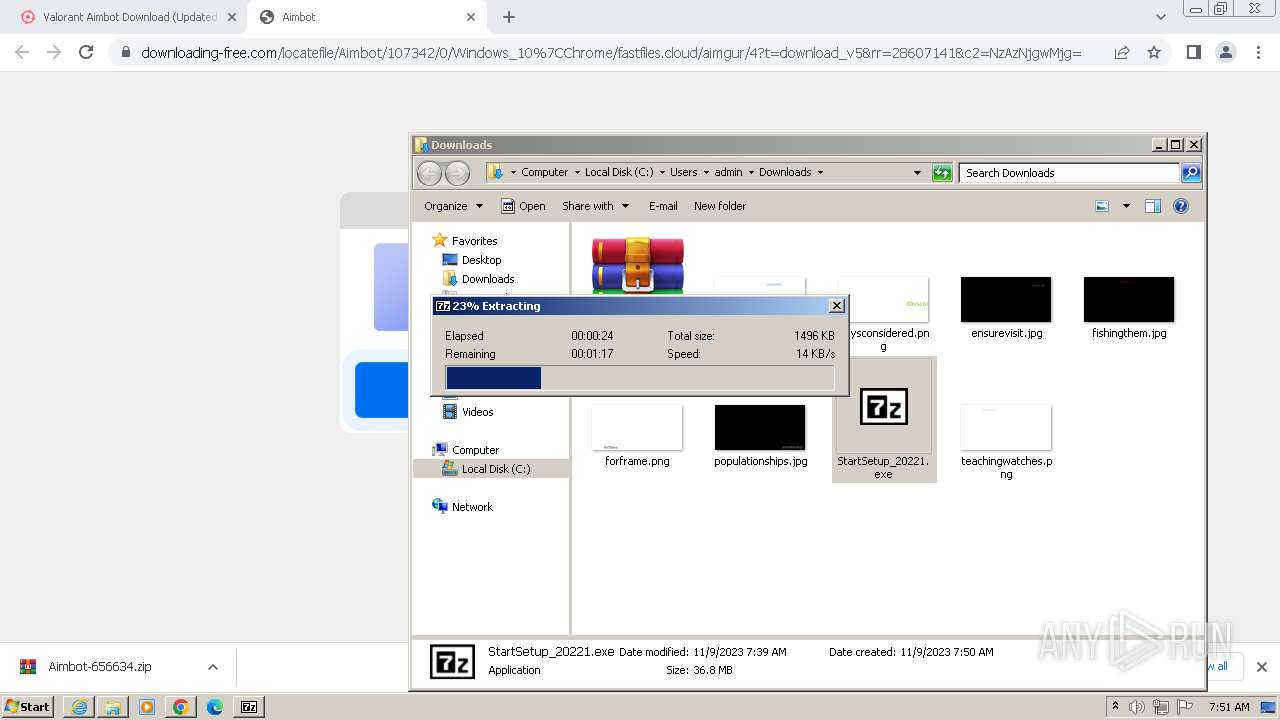Open Chrome tab search dropdown

(1160, 17)
